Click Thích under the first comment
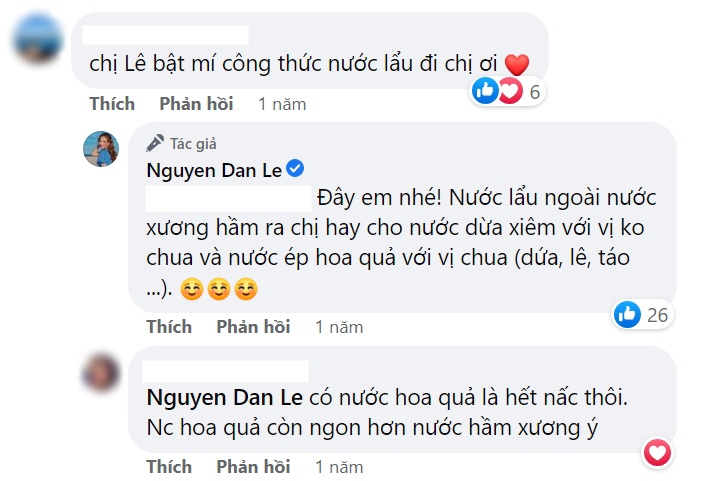727x481 pixels. pyautogui.click(x=112, y=104)
